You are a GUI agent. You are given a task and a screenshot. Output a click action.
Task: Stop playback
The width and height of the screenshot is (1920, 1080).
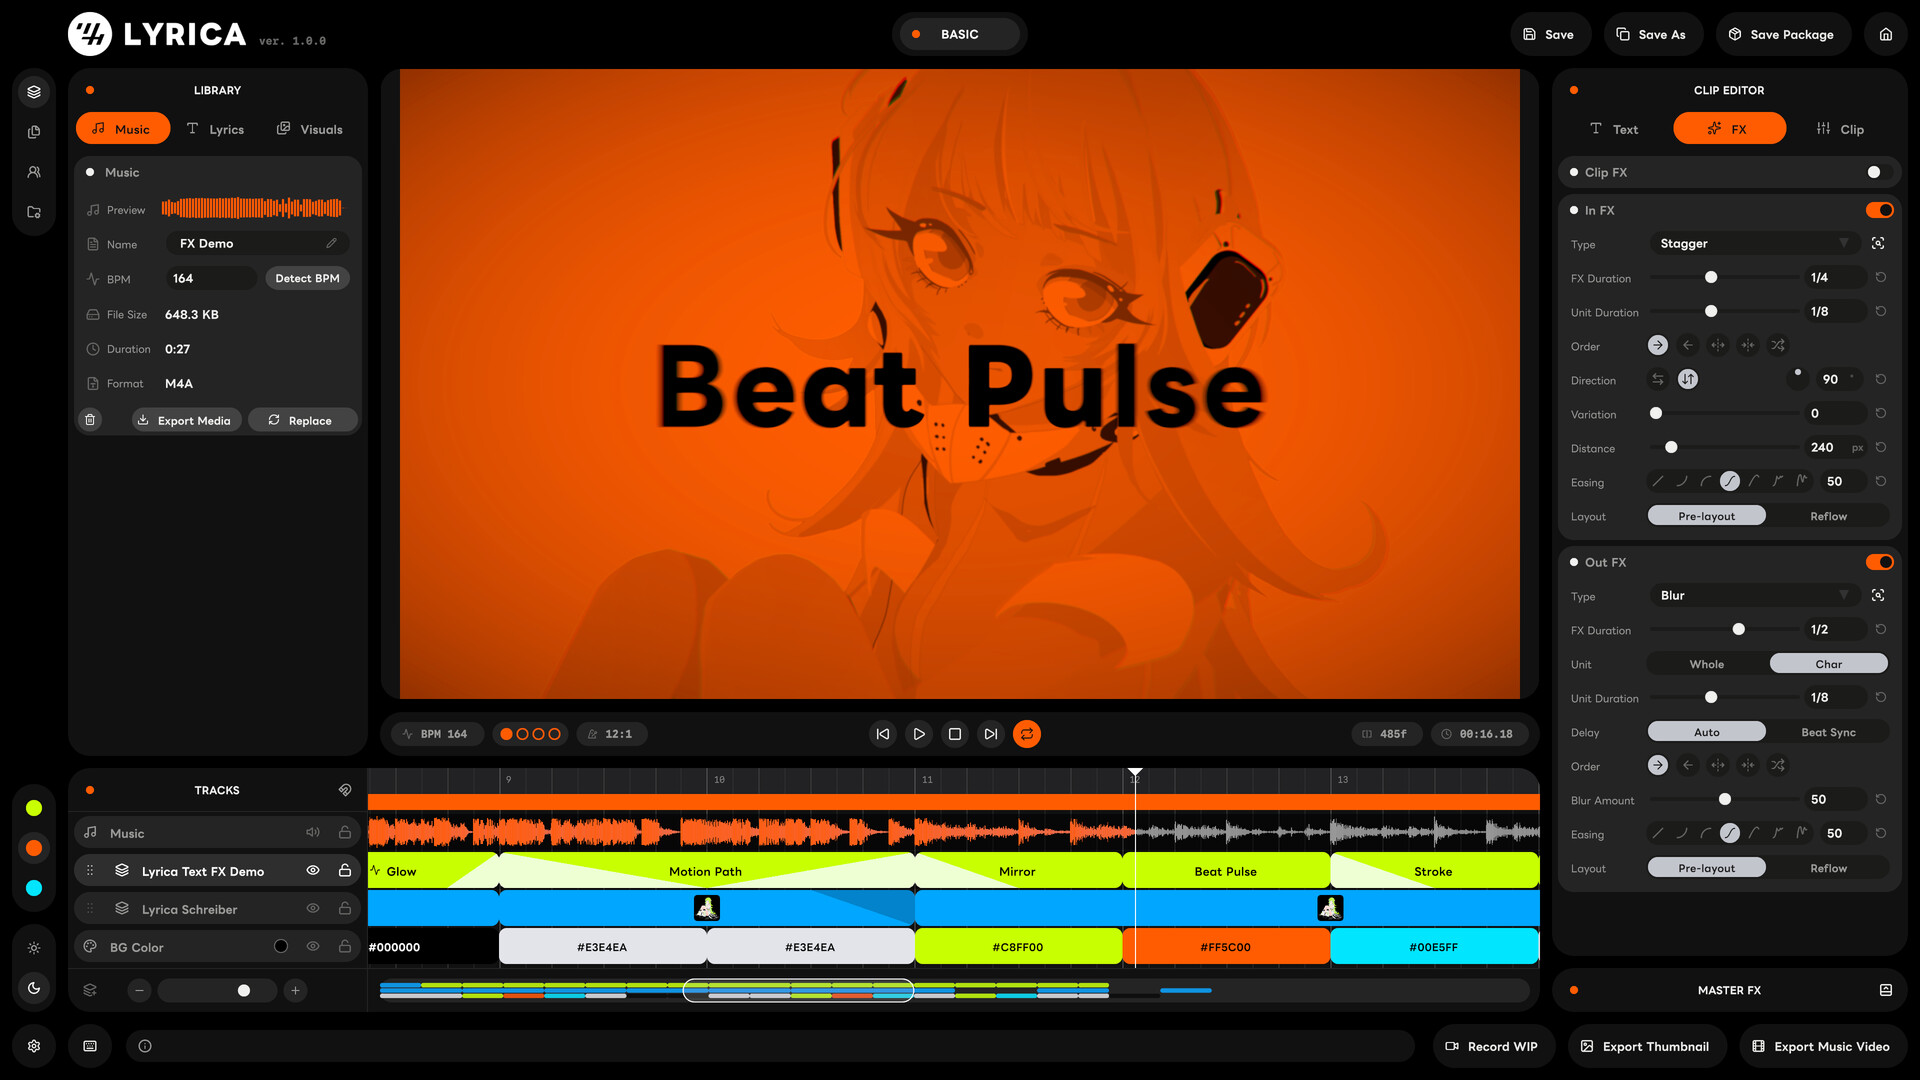(x=954, y=734)
